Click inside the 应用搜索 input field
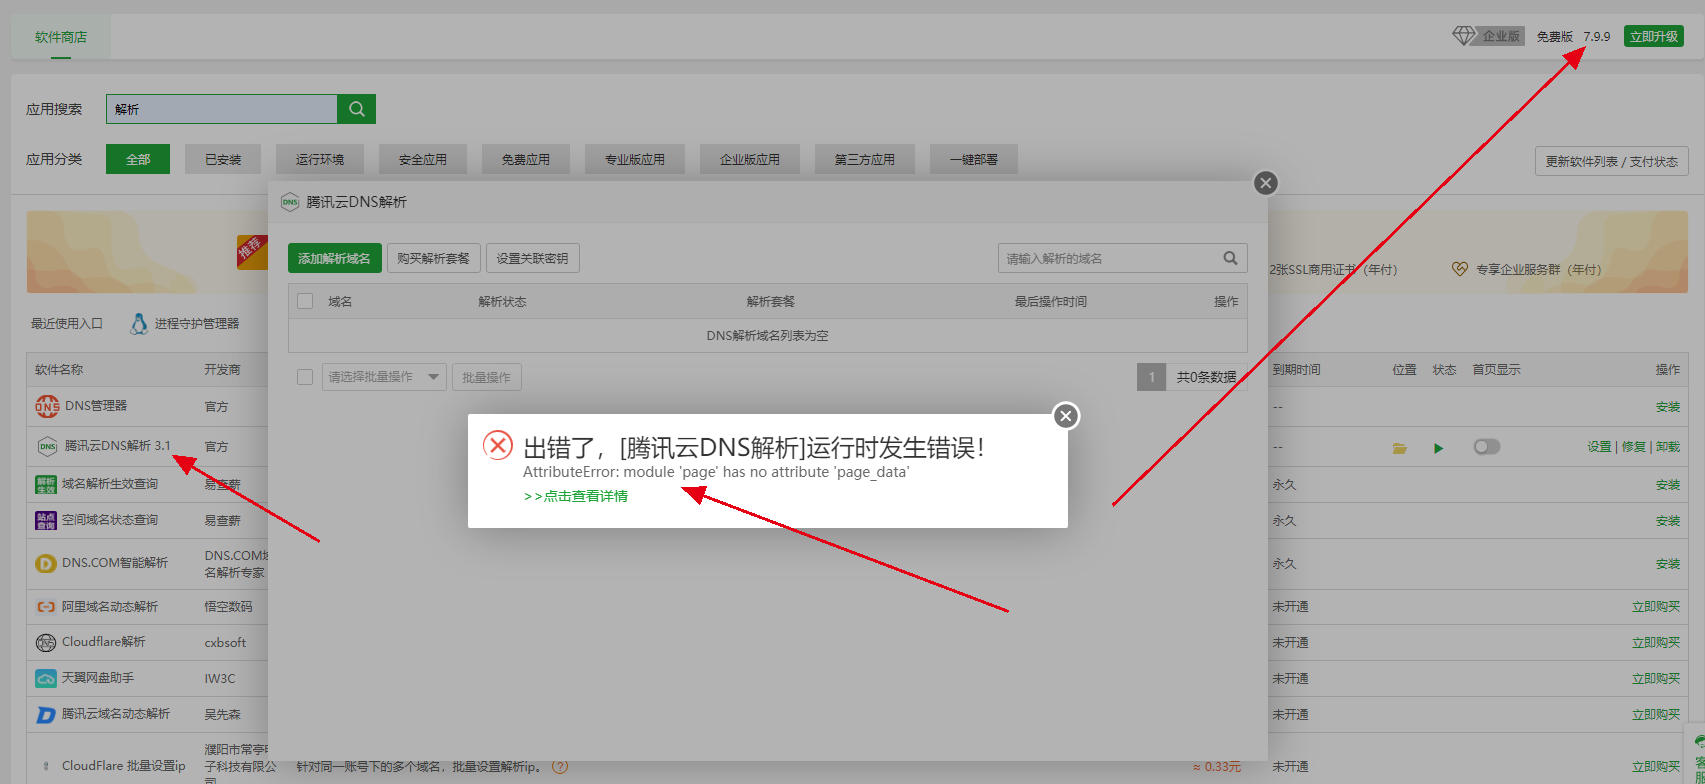This screenshot has width=1705, height=784. pos(222,109)
